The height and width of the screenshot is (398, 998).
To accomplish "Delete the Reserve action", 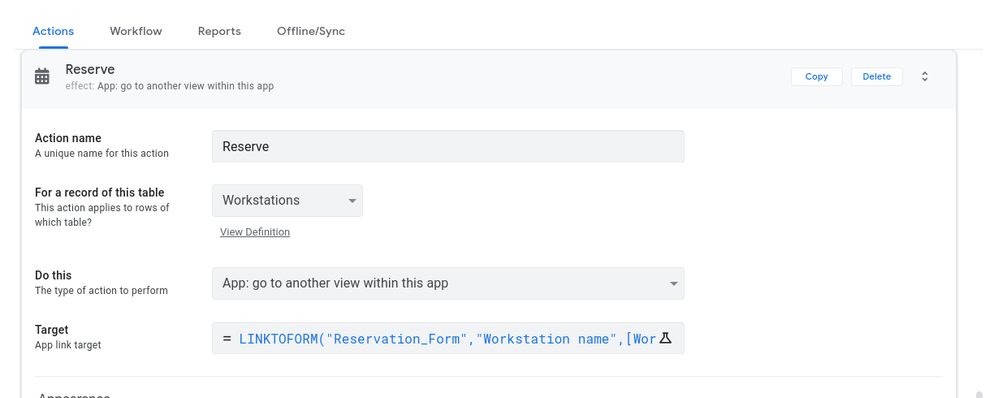I will (x=876, y=76).
